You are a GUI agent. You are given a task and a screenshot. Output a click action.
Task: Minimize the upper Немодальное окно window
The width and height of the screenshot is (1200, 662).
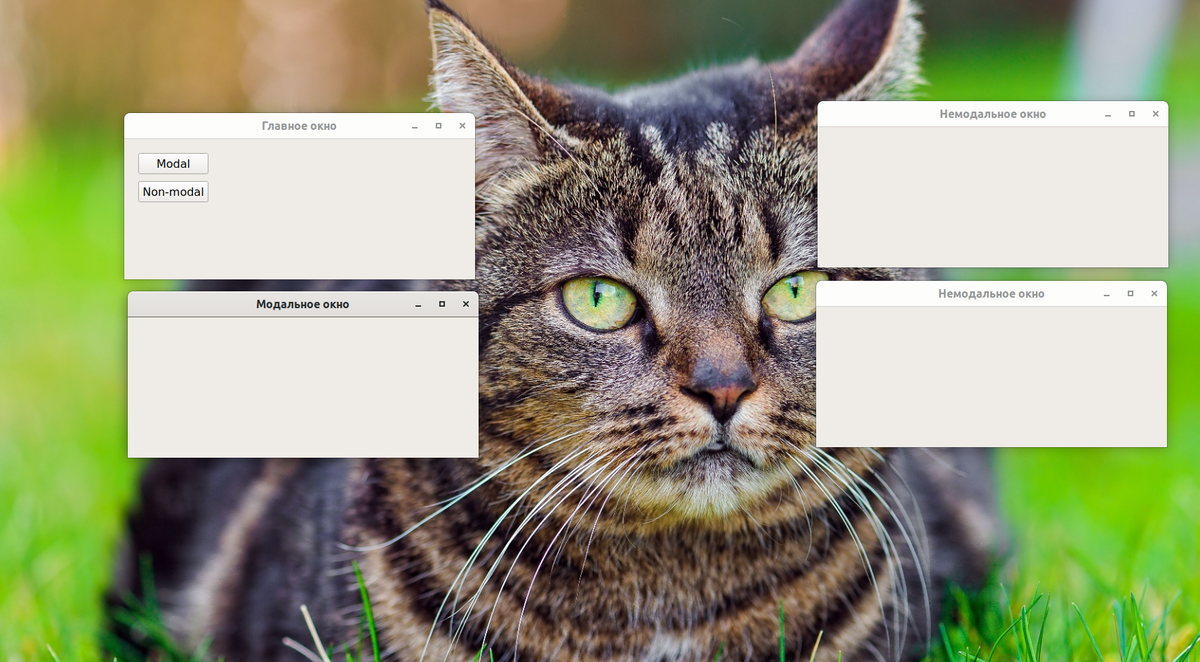[x=1108, y=114]
